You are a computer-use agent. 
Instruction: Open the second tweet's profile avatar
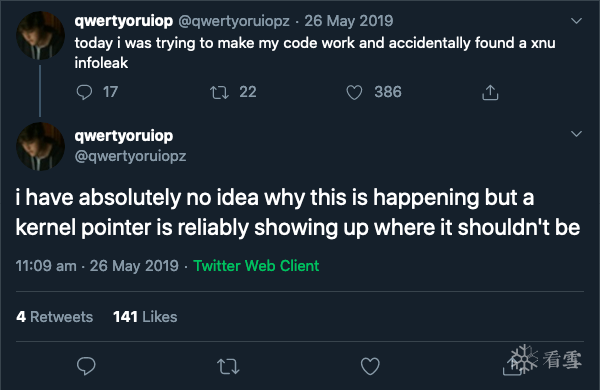[x=40, y=146]
